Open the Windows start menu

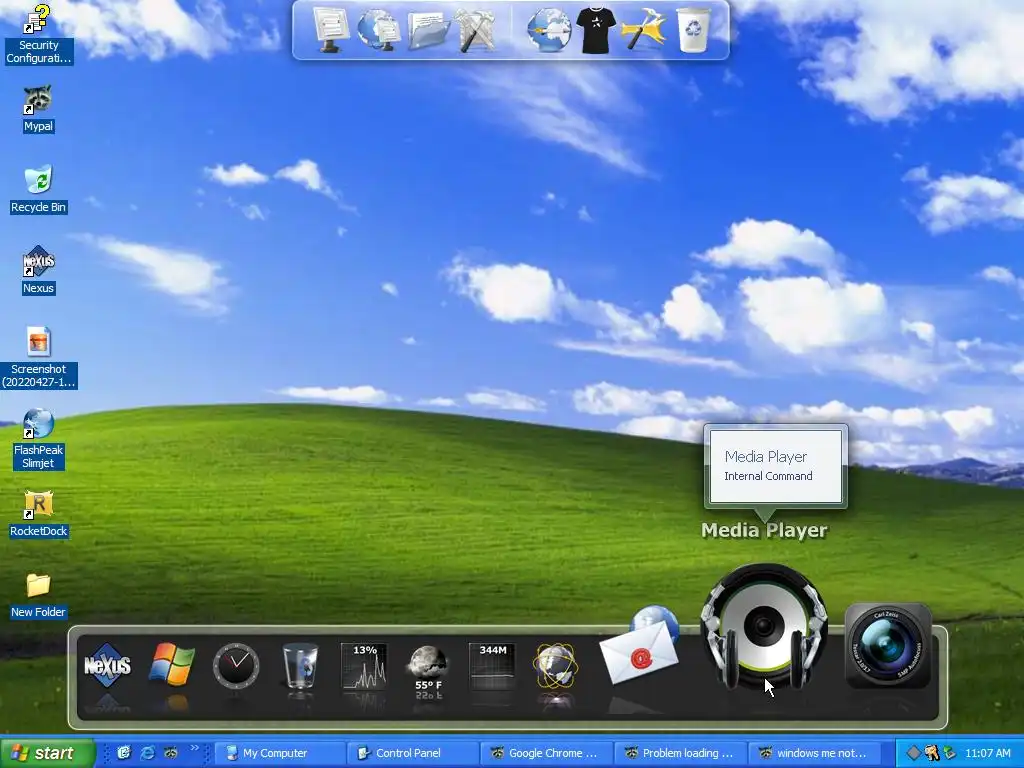[47, 753]
